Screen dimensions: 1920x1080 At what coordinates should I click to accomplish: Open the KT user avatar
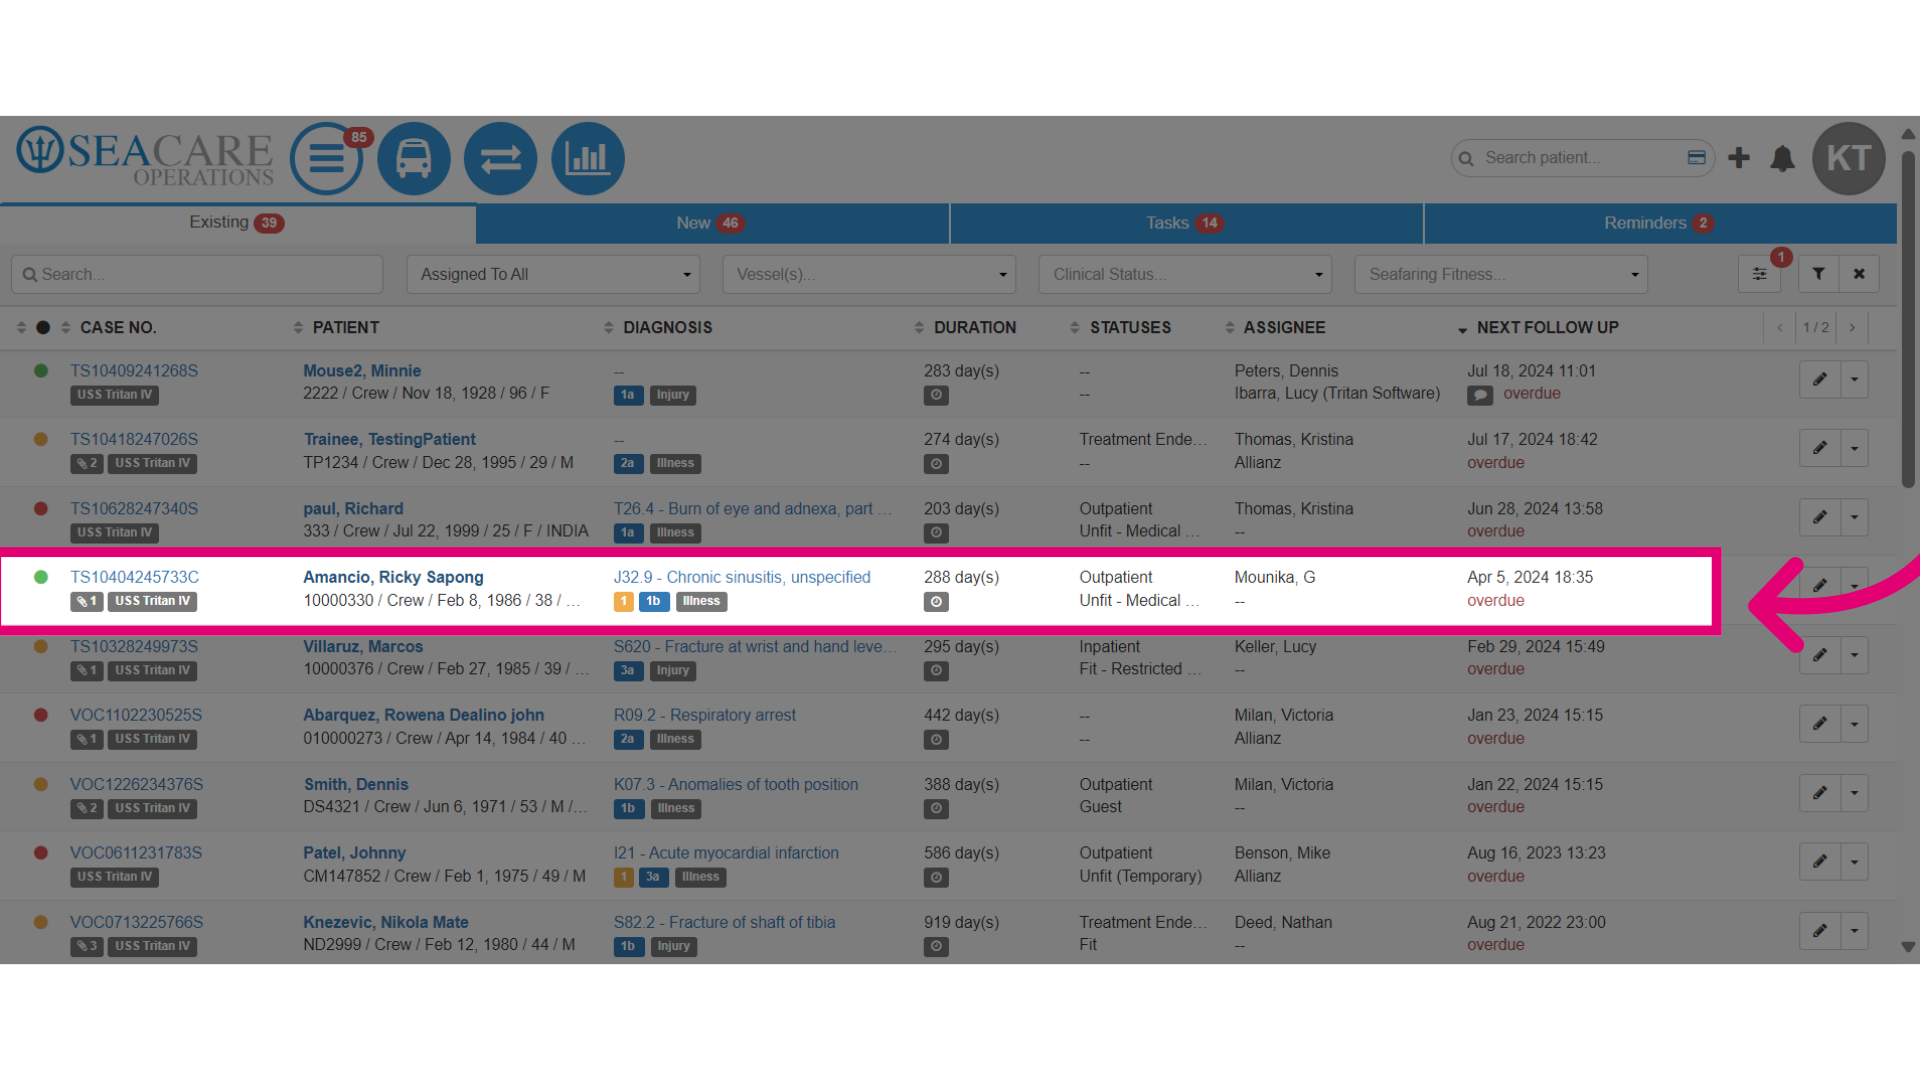pyautogui.click(x=1848, y=158)
